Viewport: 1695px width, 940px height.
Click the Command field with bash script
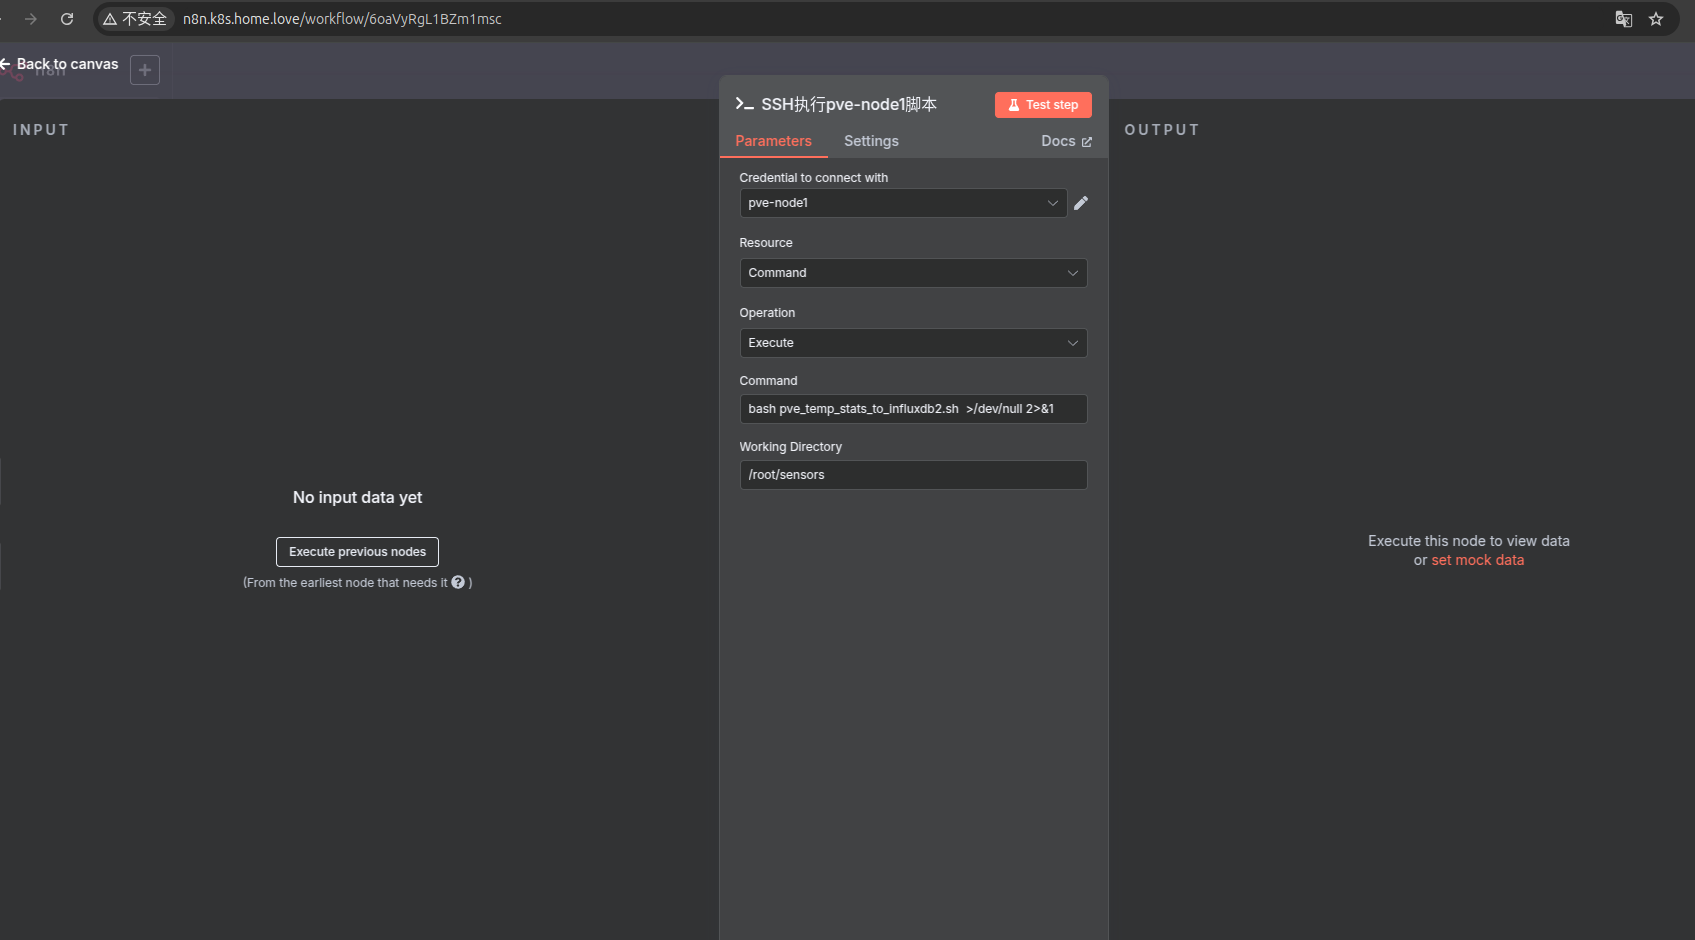coord(913,409)
